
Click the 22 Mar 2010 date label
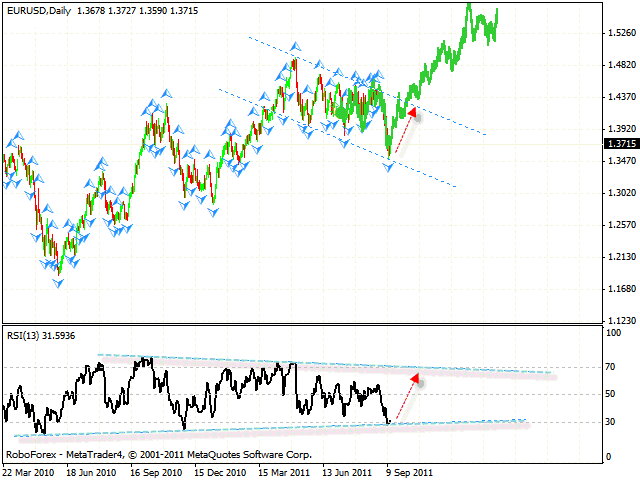[31, 470]
